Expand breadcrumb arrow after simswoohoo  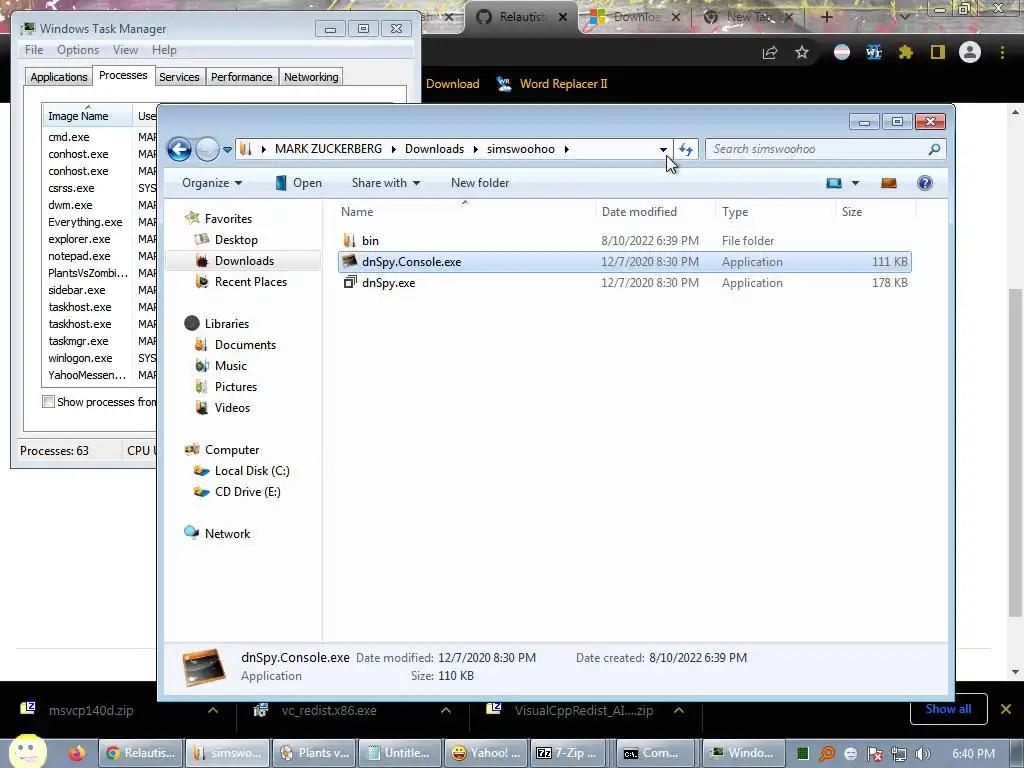coord(566,149)
